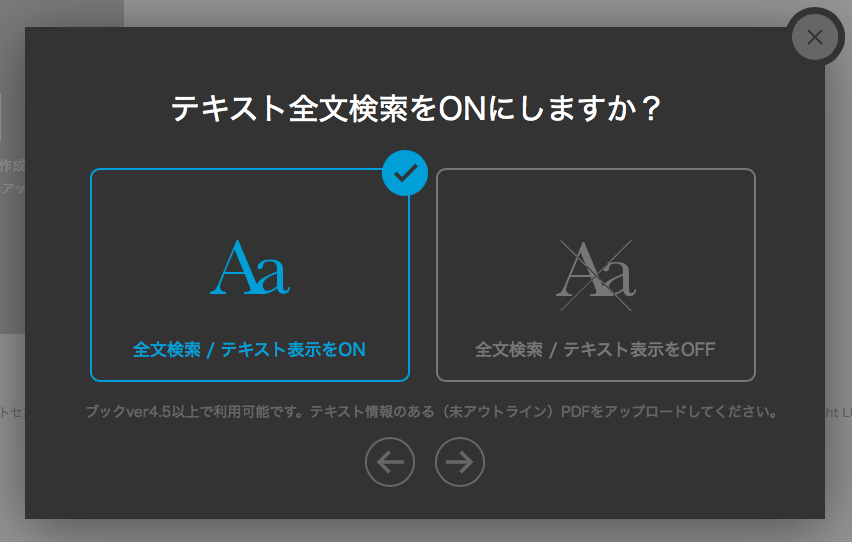Close the dialog with the X button
852x542 pixels.
pyautogui.click(x=815, y=38)
